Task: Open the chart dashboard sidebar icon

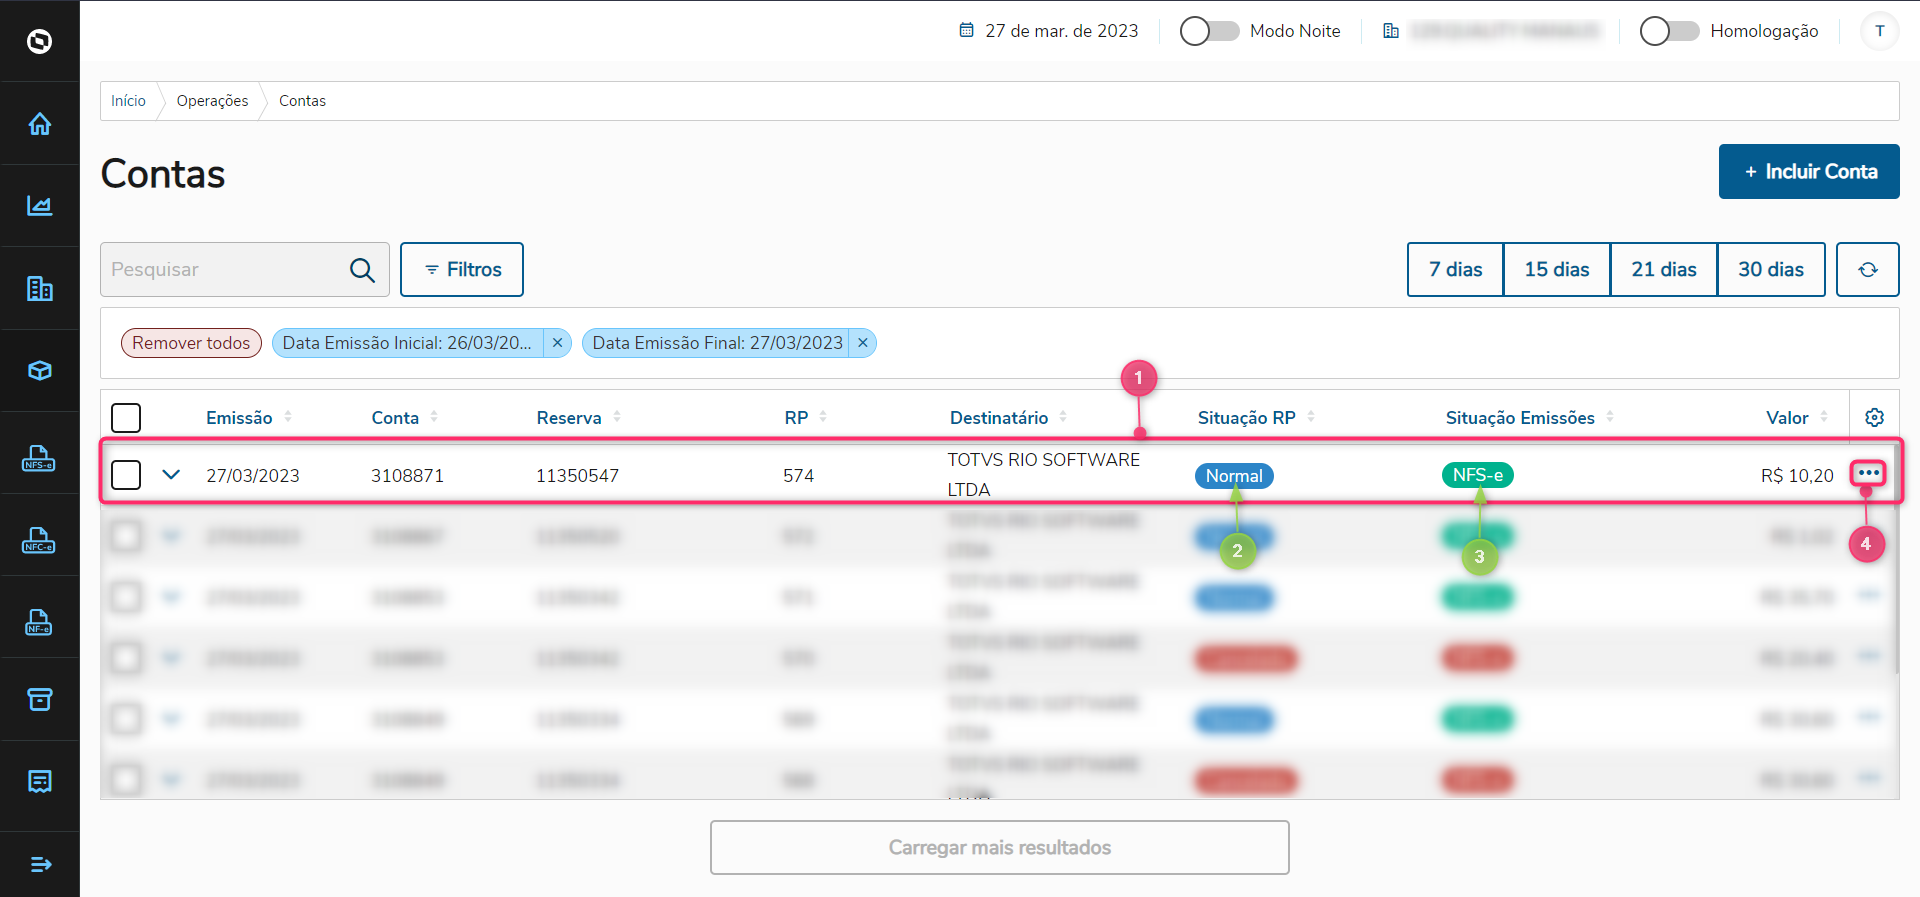Action: [40, 206]
